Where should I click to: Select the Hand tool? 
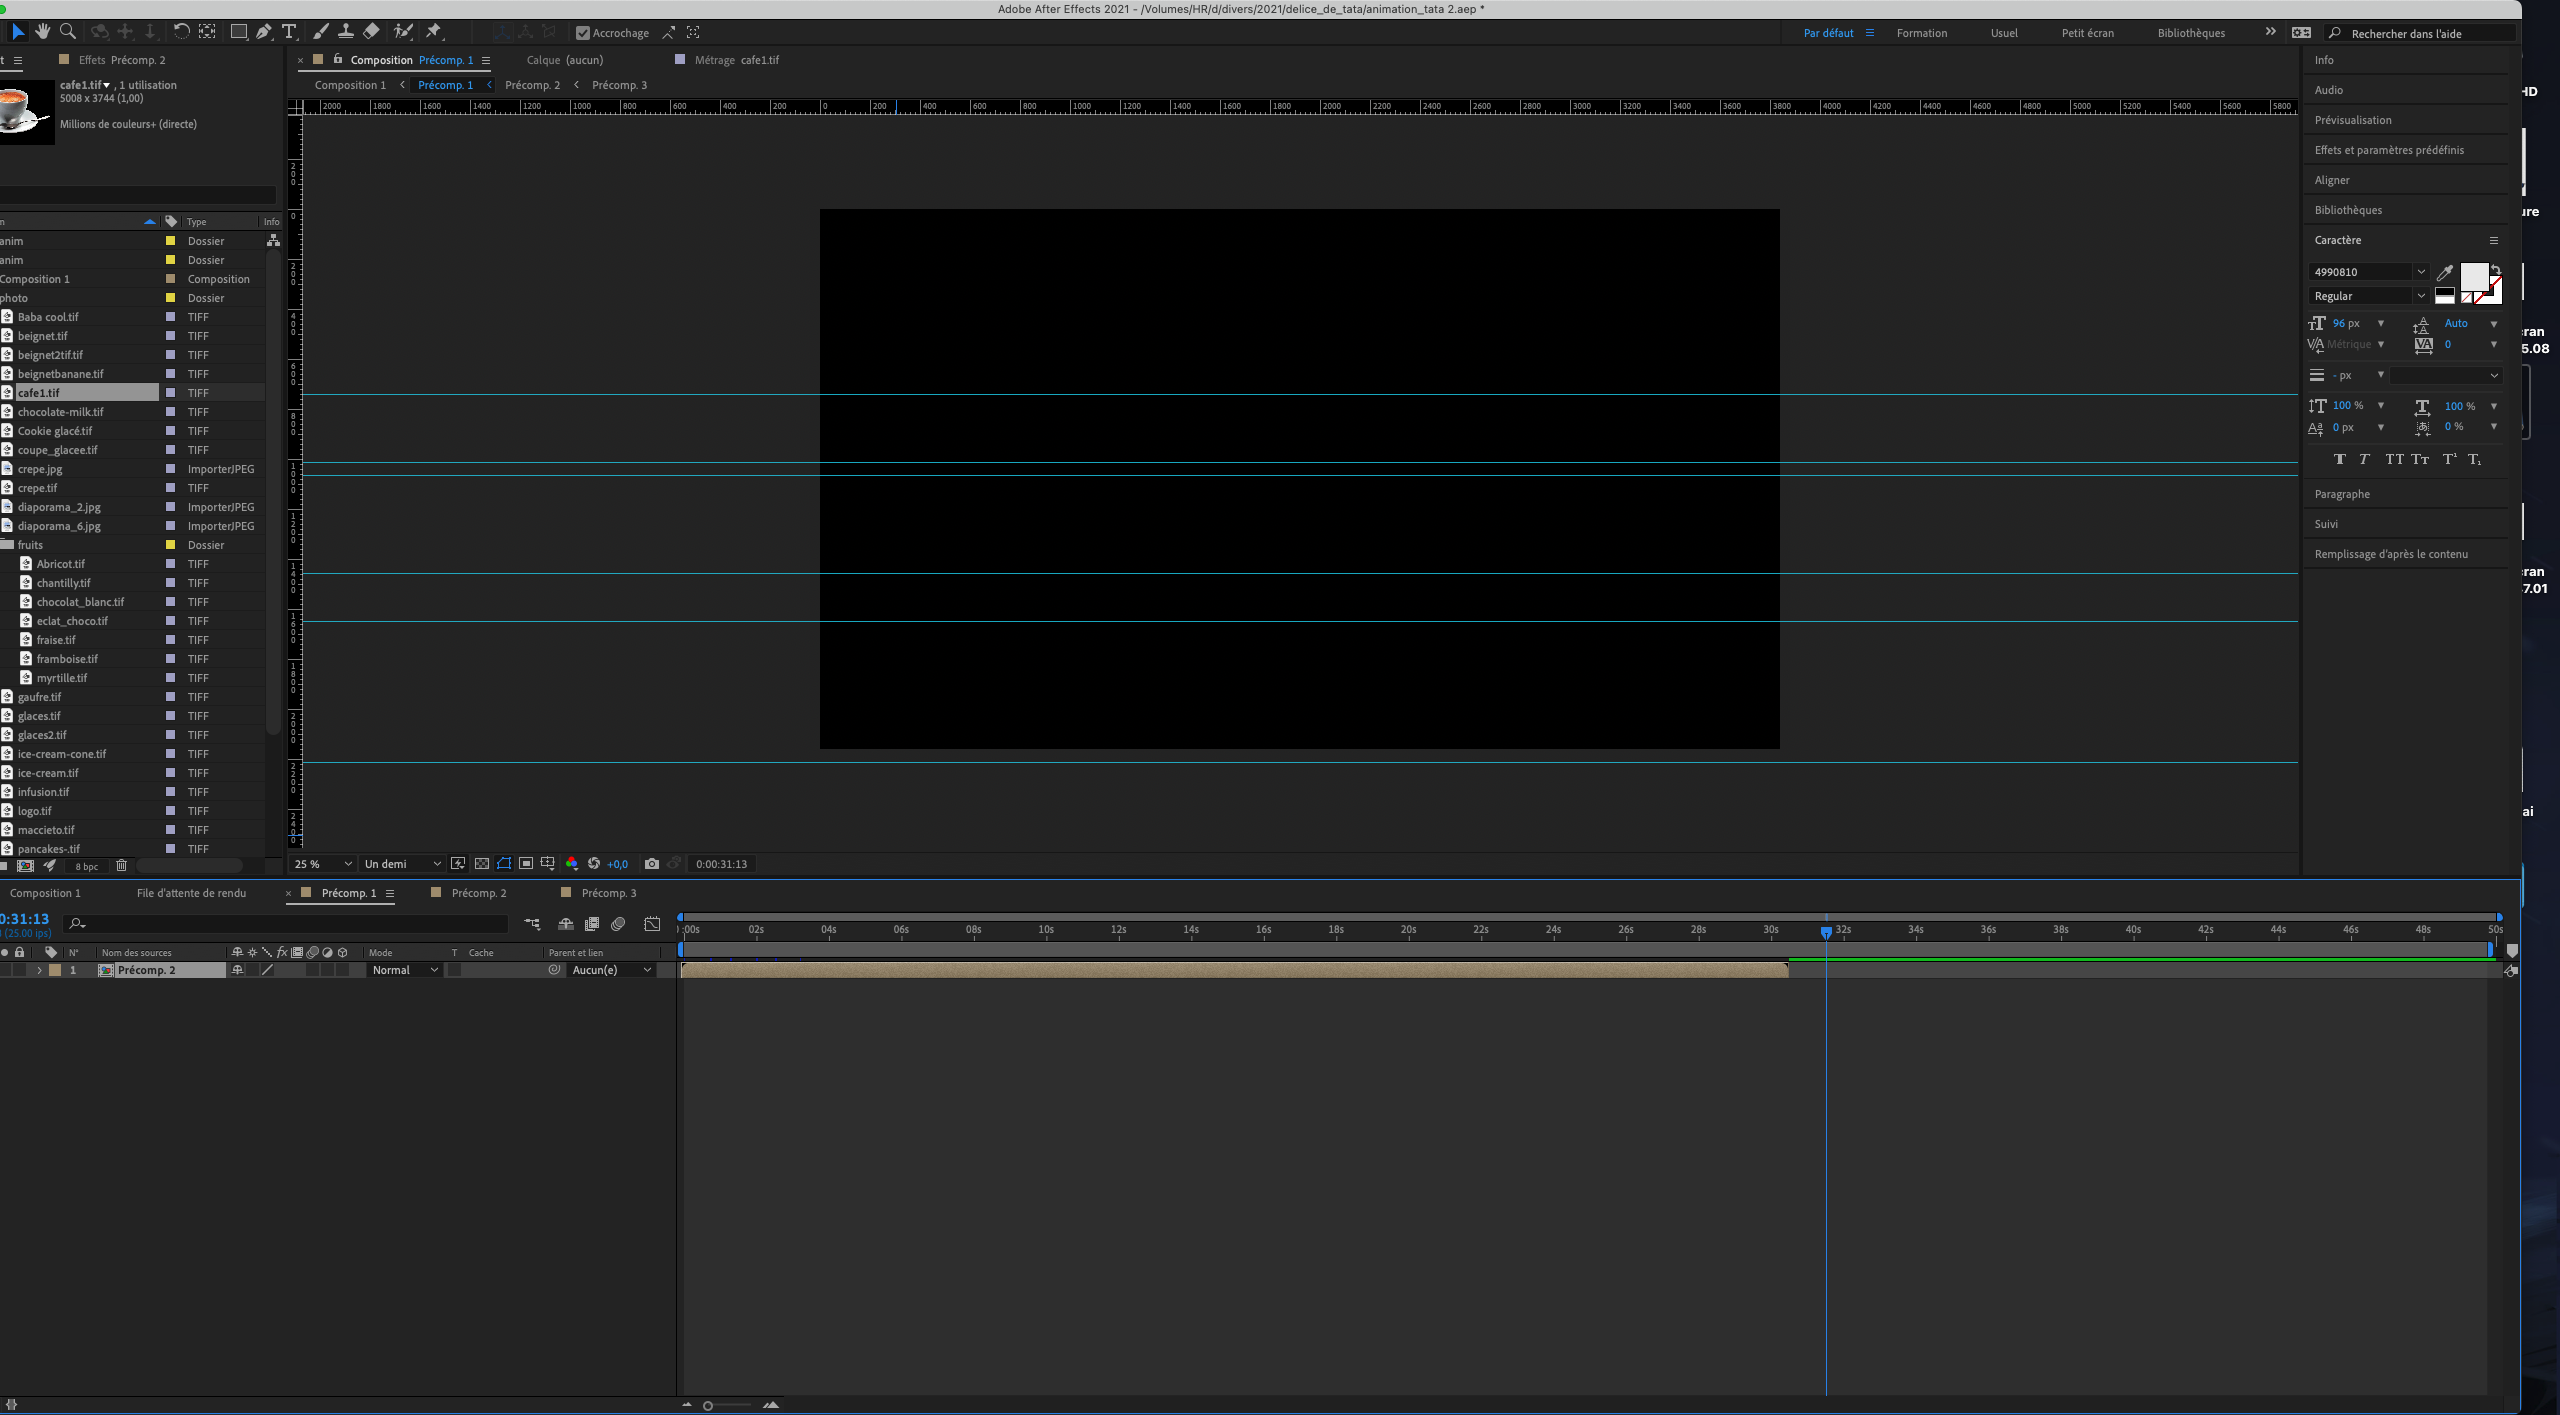(42, 32)
